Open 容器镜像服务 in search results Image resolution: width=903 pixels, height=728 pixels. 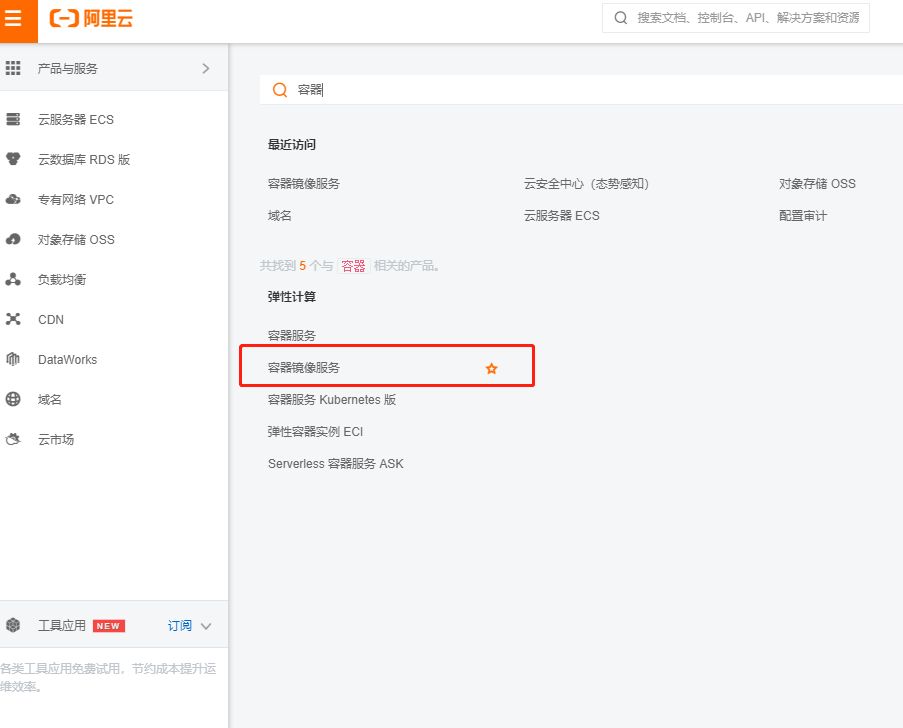[303, 367]
